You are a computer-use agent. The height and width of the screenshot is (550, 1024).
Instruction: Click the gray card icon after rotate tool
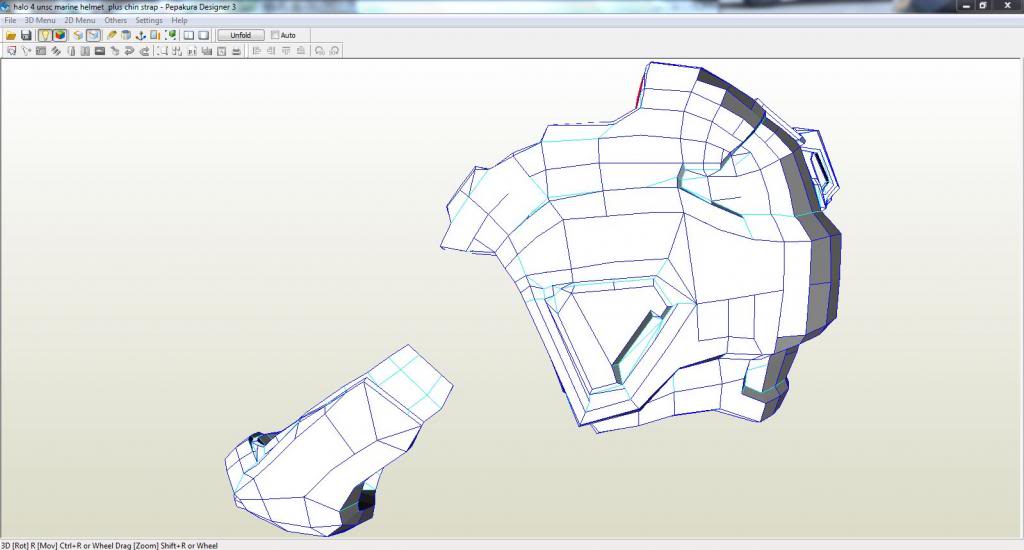click(40, 51)
